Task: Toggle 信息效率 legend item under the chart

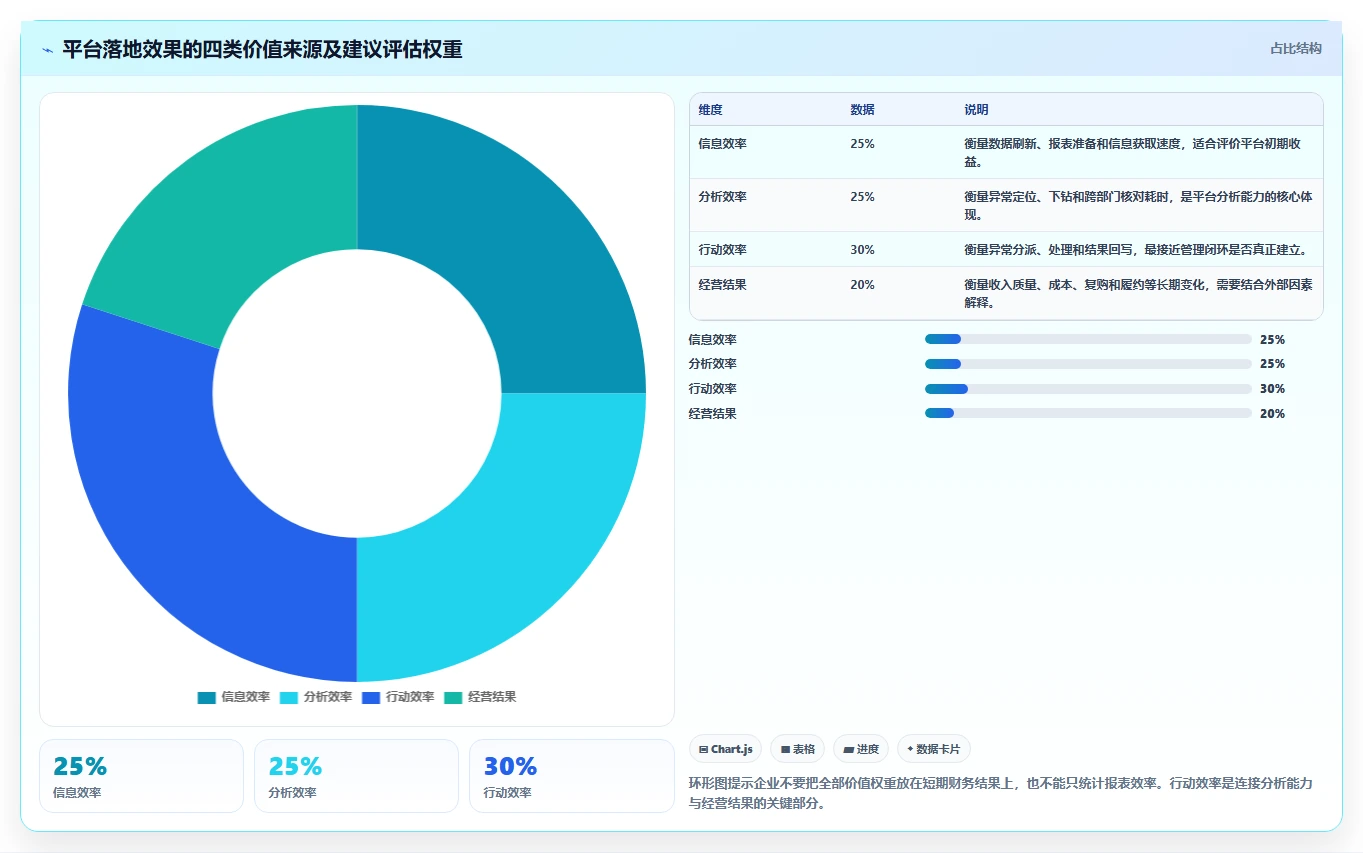Action: point(234,697)
